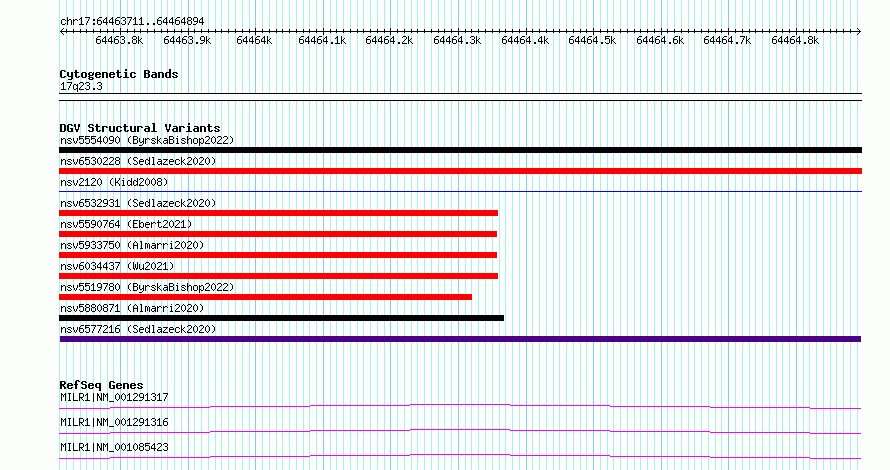The image size is (890, 470).
Task: Click the 64463.9k ruler tick label
Action: [x=187, y=41]
